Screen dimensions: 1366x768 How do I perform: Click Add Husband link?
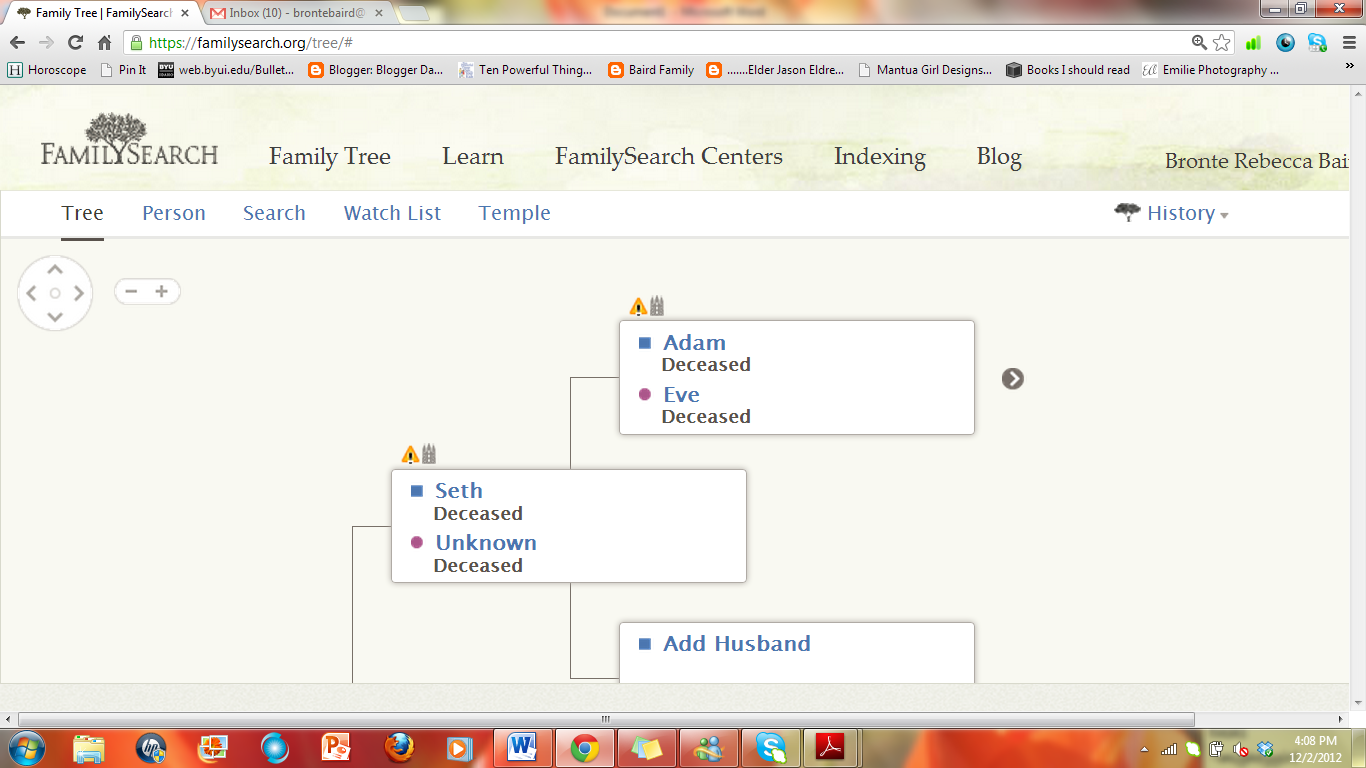click(x=737, y=643)
